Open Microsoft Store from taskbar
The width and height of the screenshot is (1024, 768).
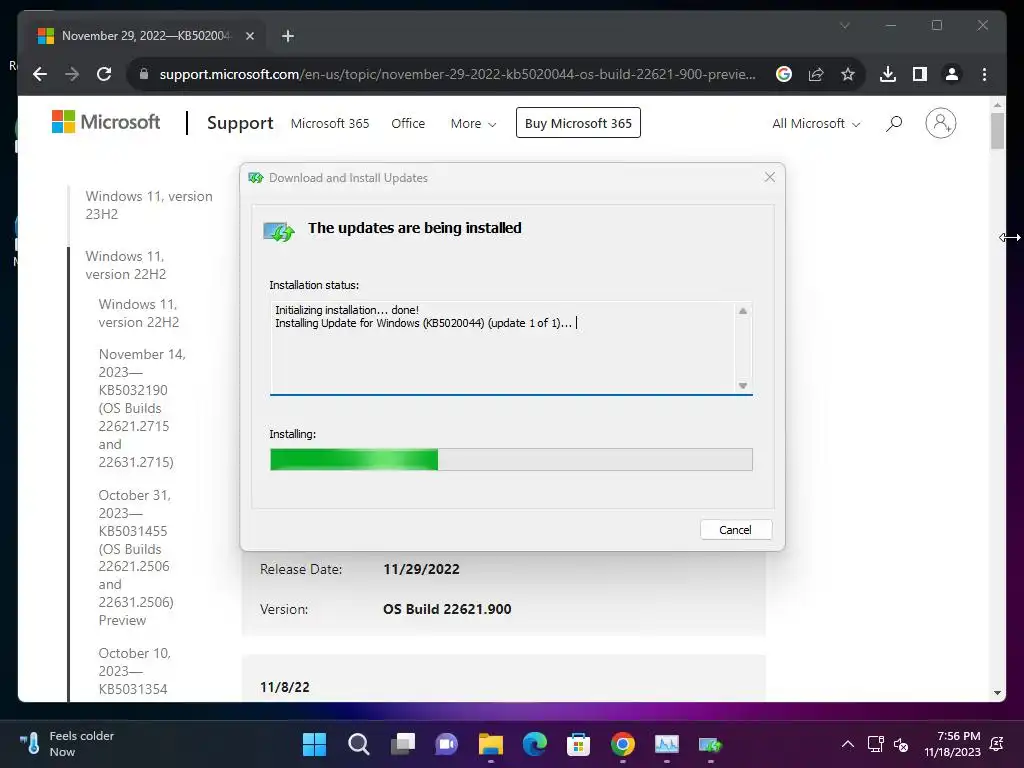point(579,744)
